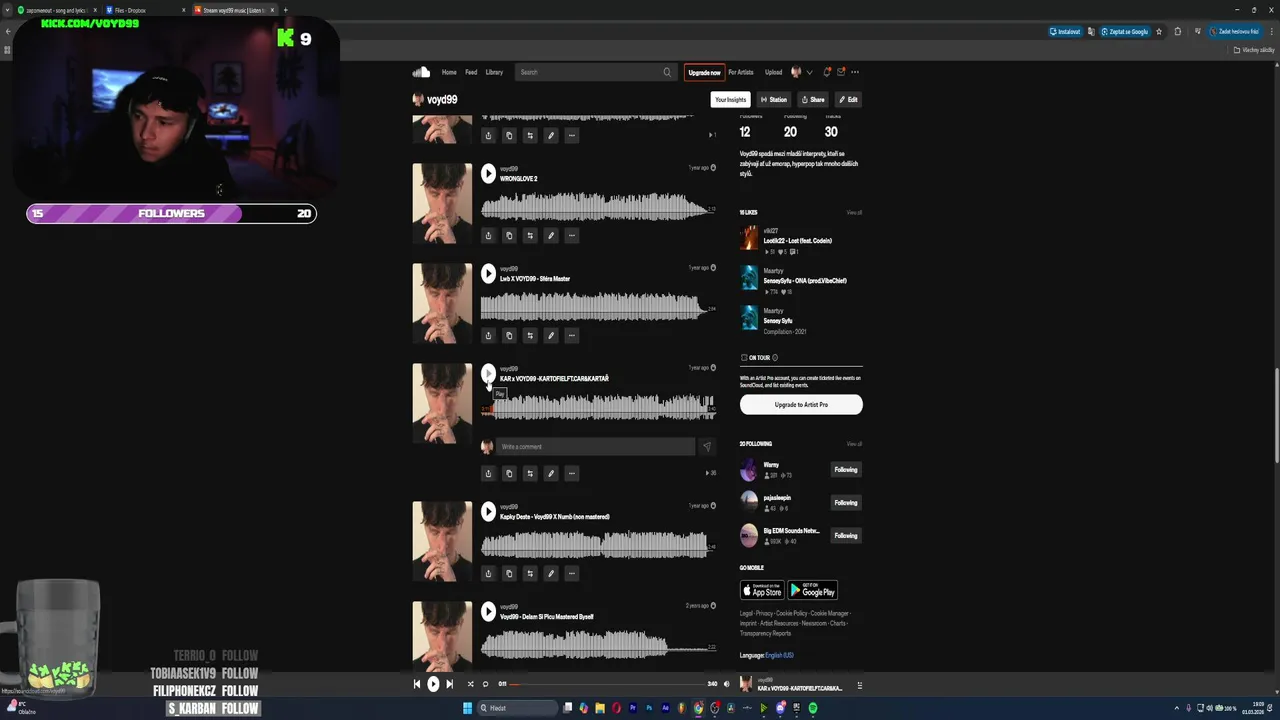Image resolution: width=1280 pixels, height=720 pixels.
Task: Edit the Lwb X VOYD99 track
Action: (x=551, y=335)
